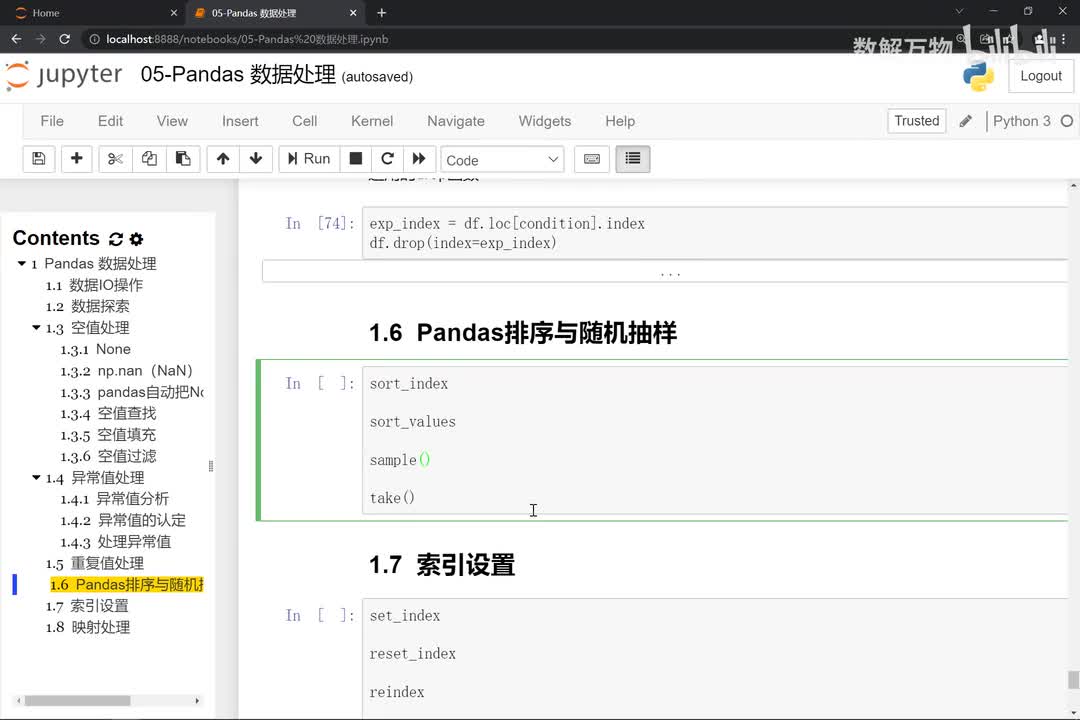Open the Help menu
This screenshot has height=720, width=1080.
coord(620,121)
